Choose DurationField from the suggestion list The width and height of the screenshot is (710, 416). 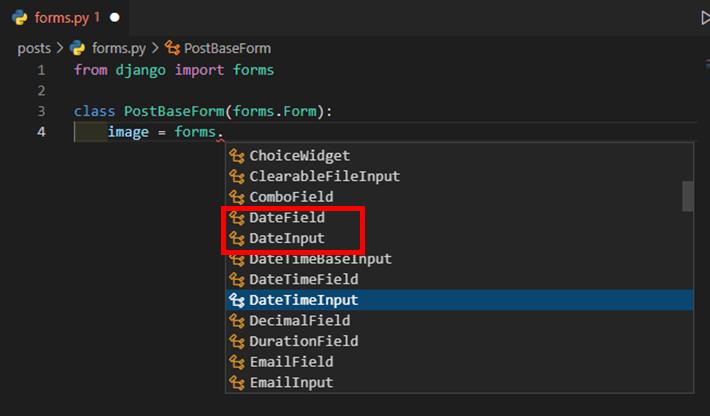[460, 341]
